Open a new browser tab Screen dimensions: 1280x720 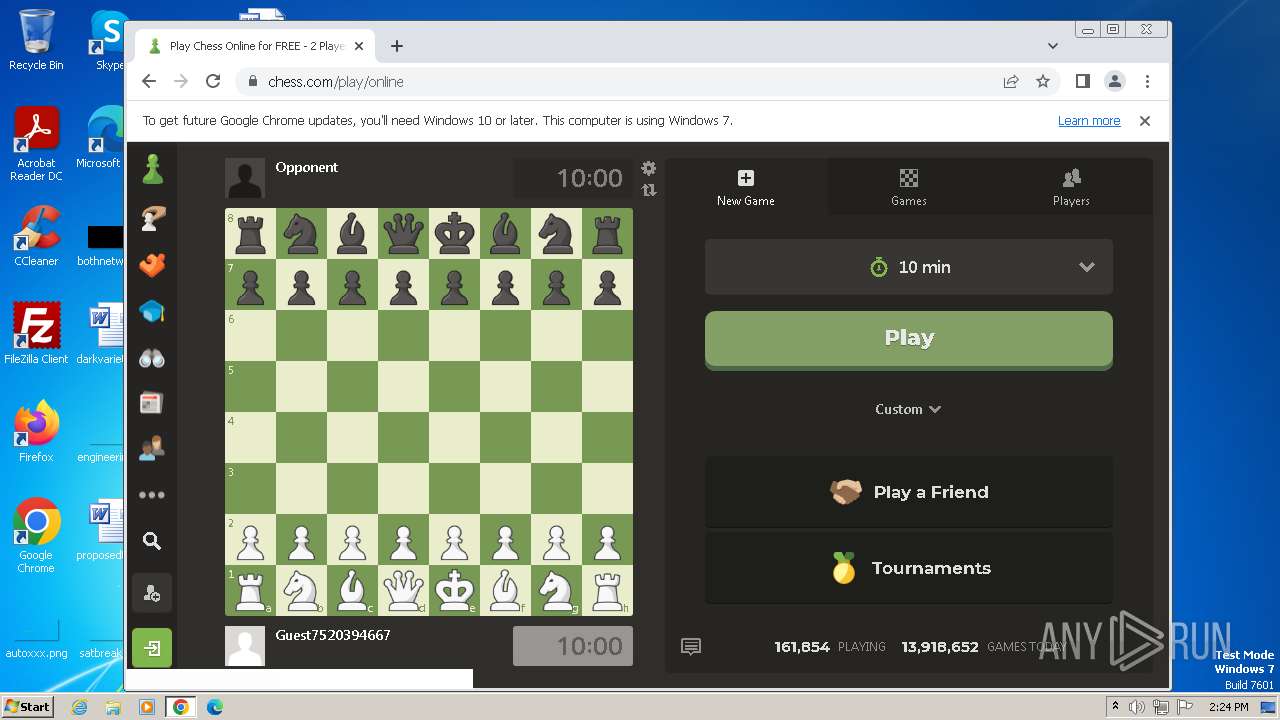[x=397, y=46]
